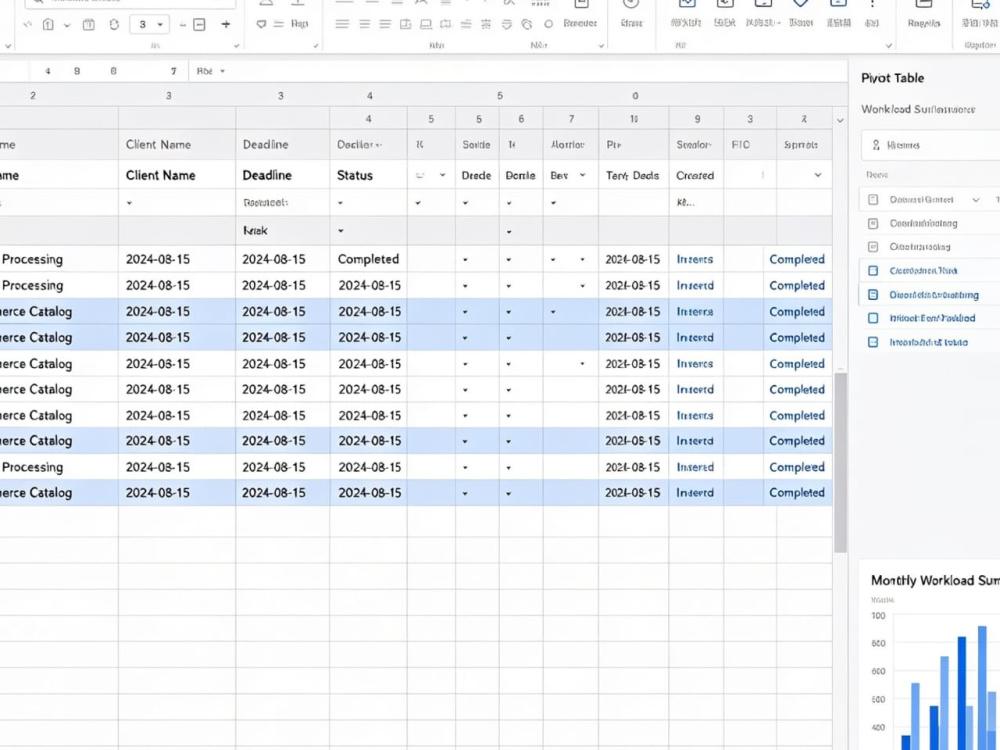The height and width of the screenshot is (750, 1000).
Task: Click the Pivot Table panel title
Action: (892, 78)
